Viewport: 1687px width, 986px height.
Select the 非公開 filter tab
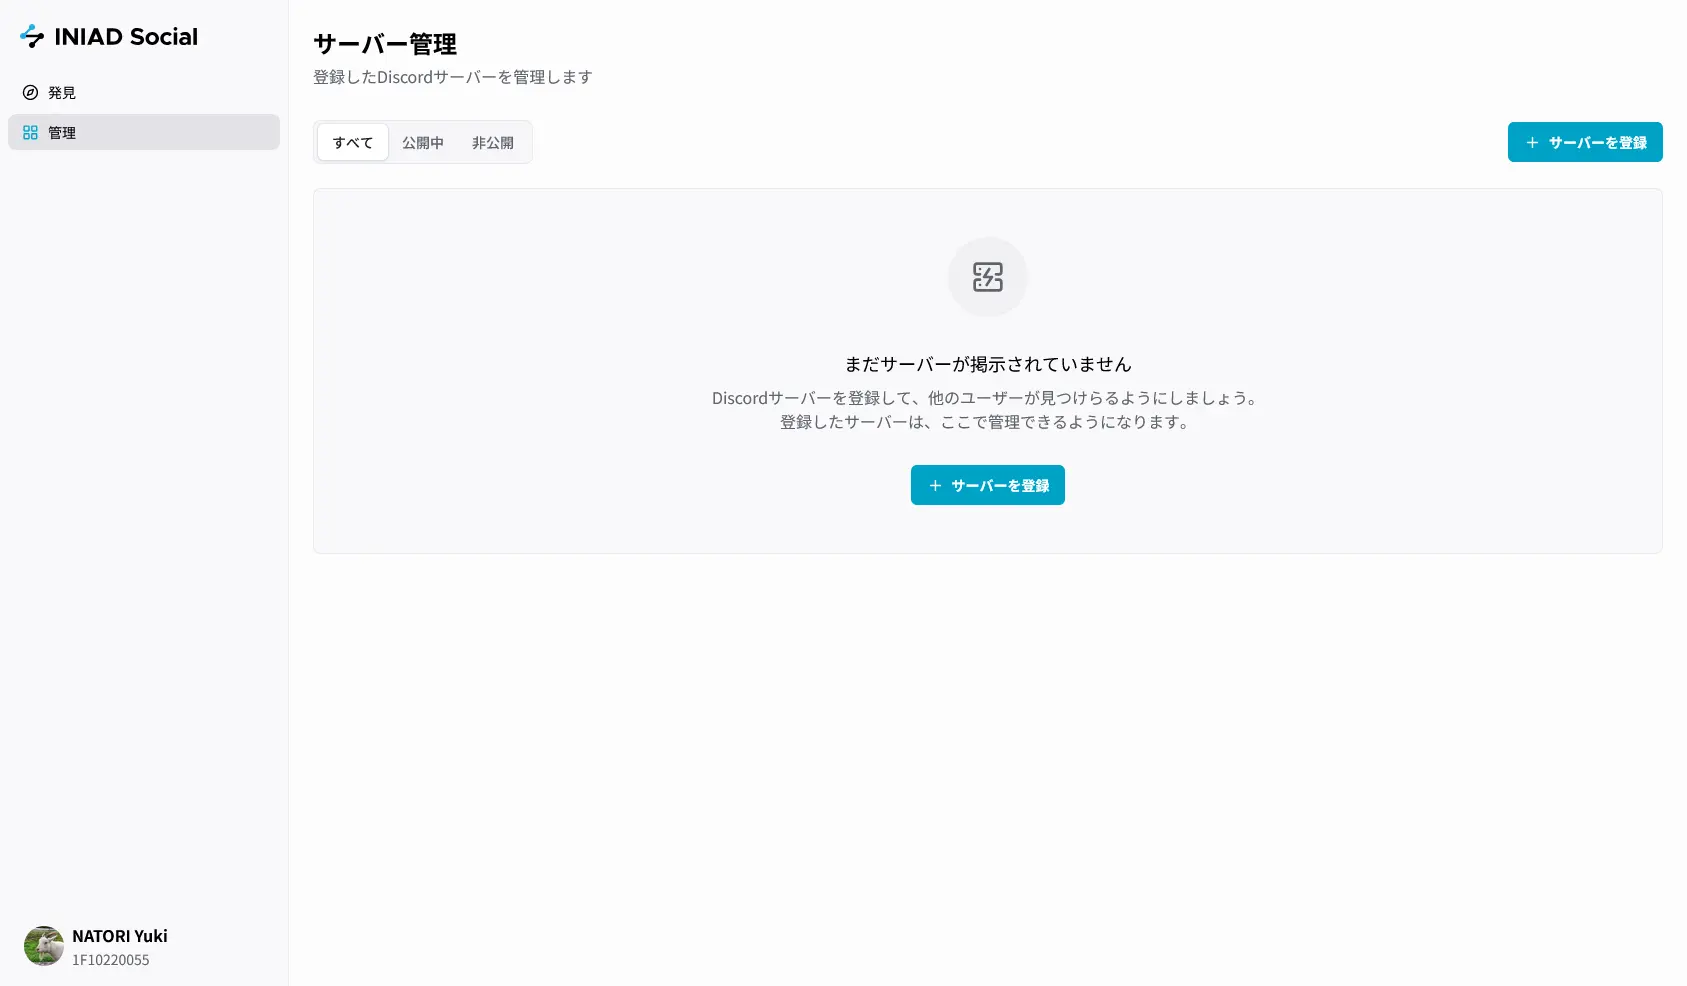(492, 142)
